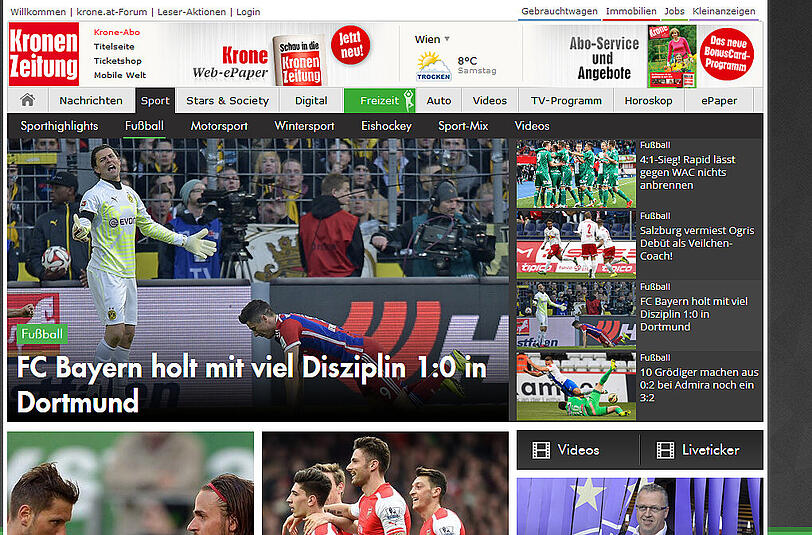The width and height of the screenshot is (812, 535).
Task: Click the 8°C Samstag weather text
Action: 477,65
